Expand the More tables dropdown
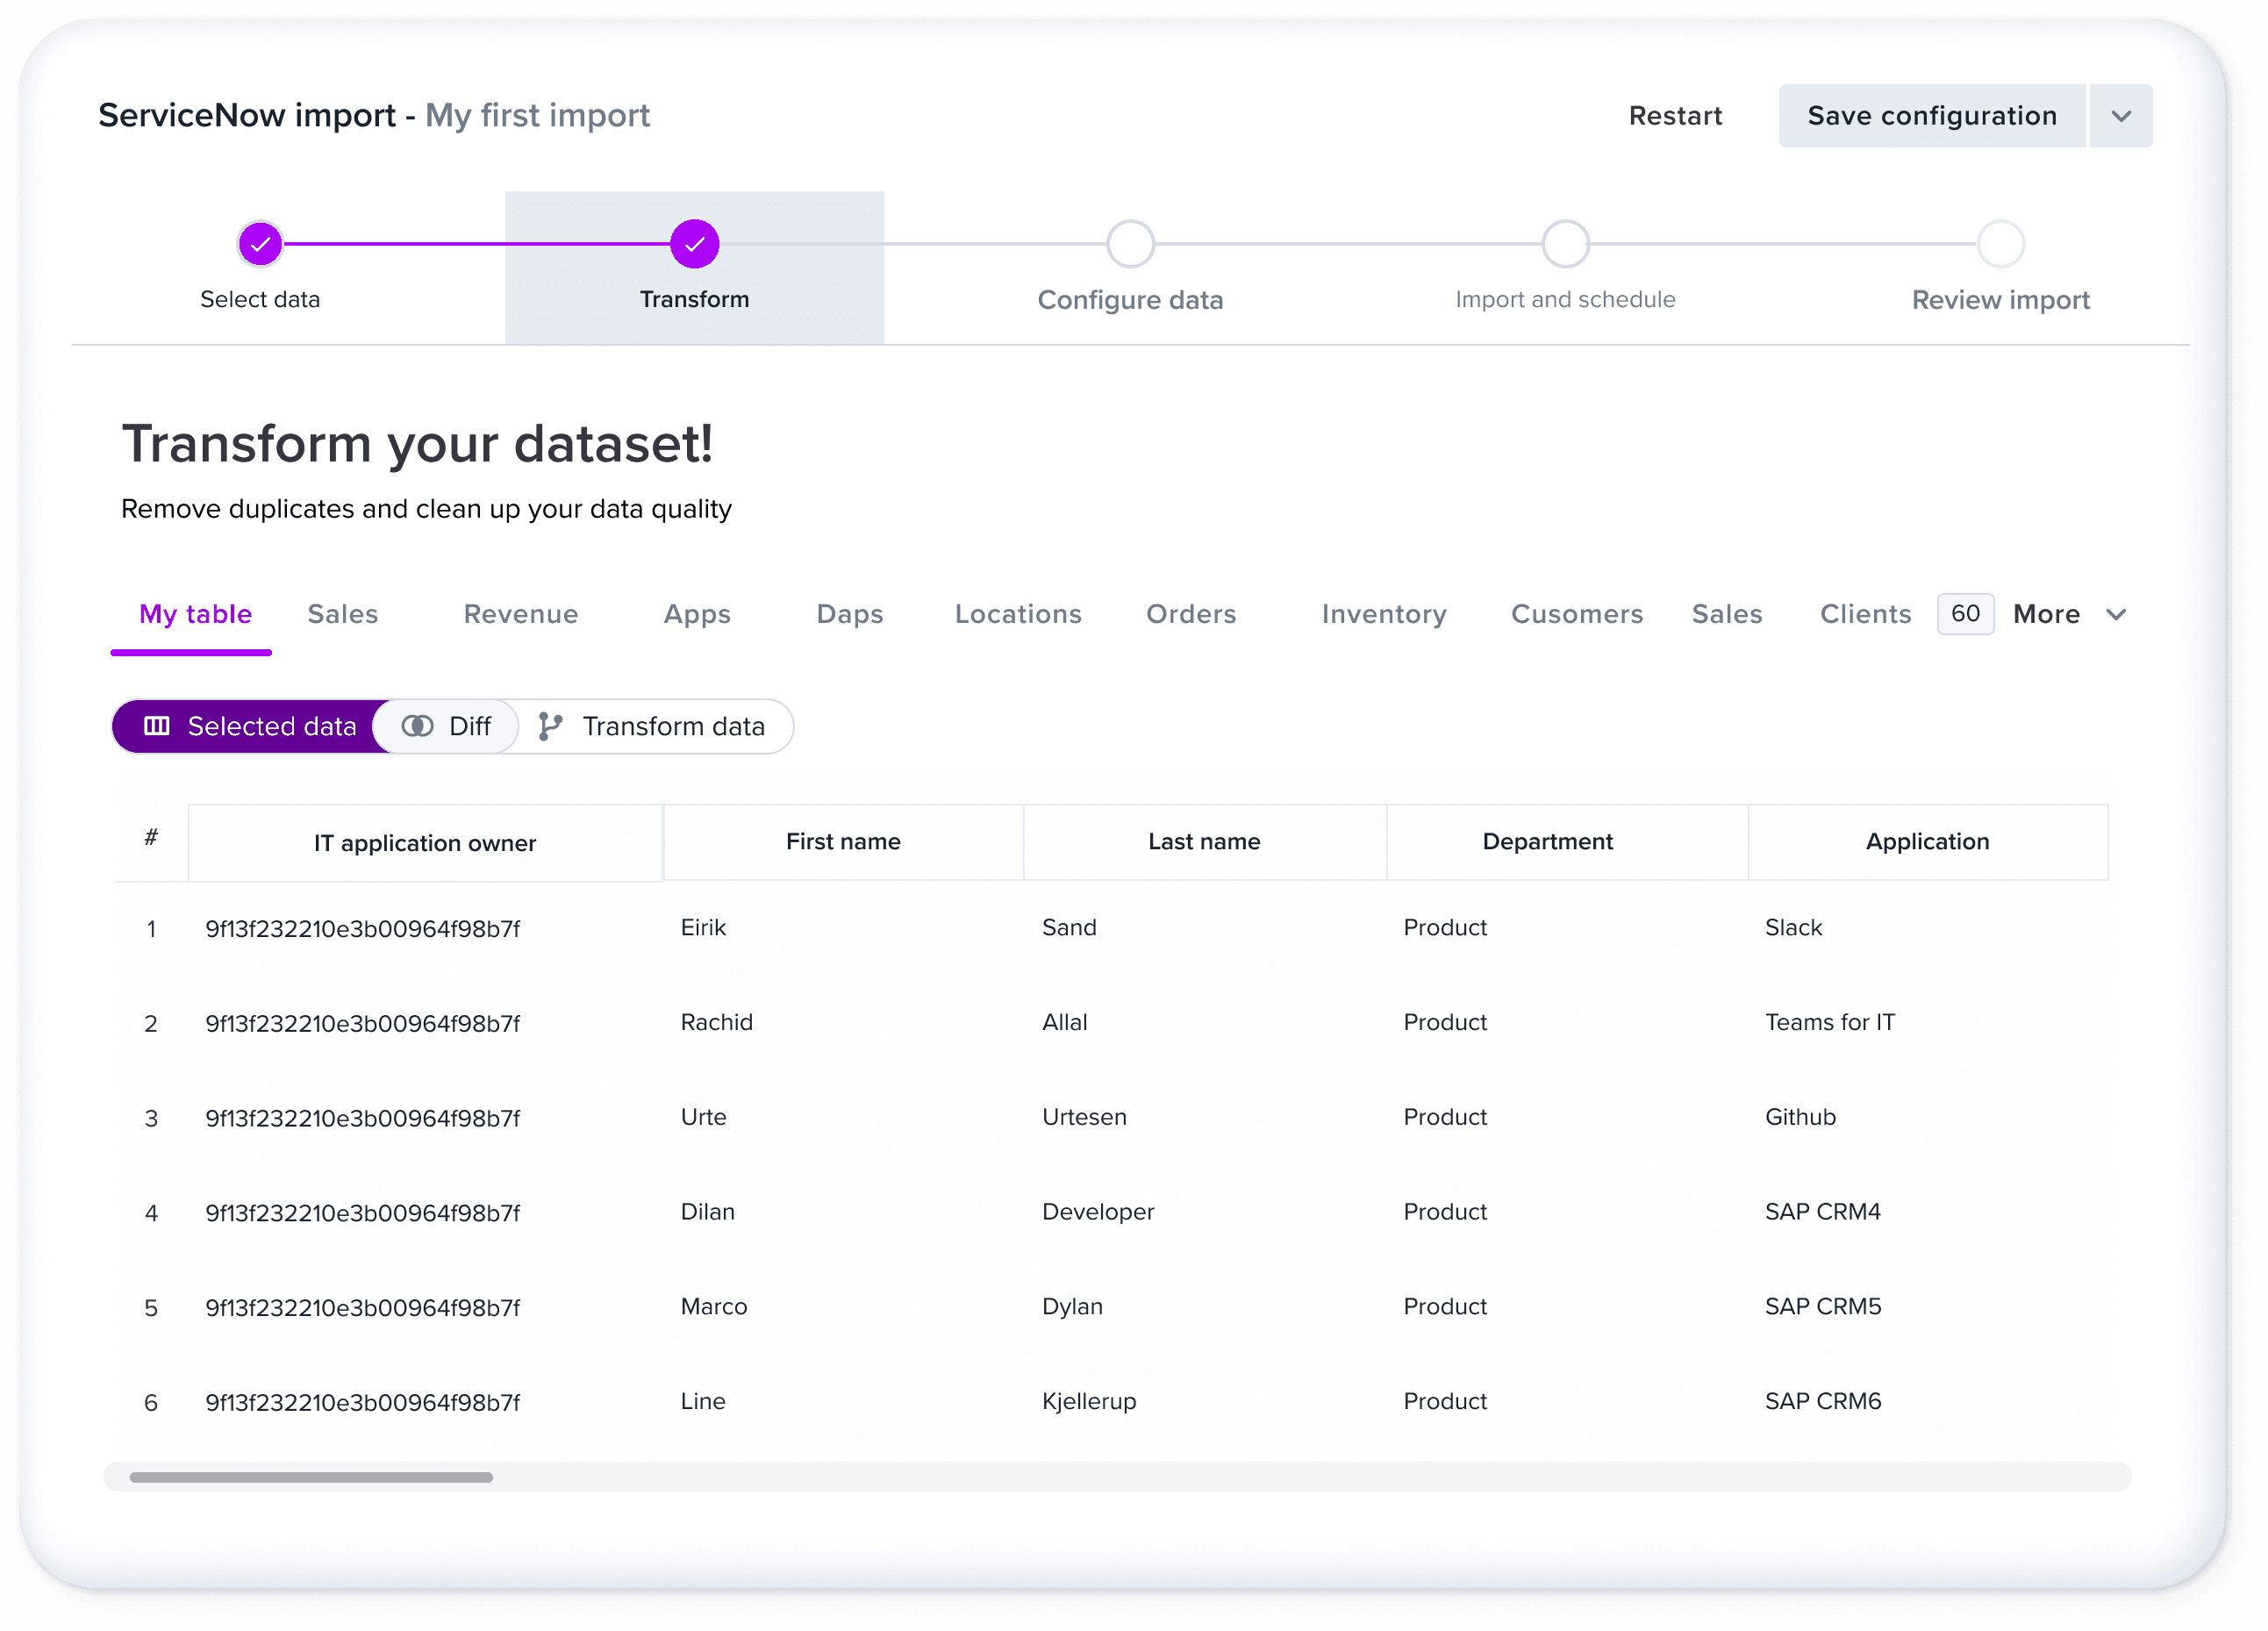 pos(2115,614)
